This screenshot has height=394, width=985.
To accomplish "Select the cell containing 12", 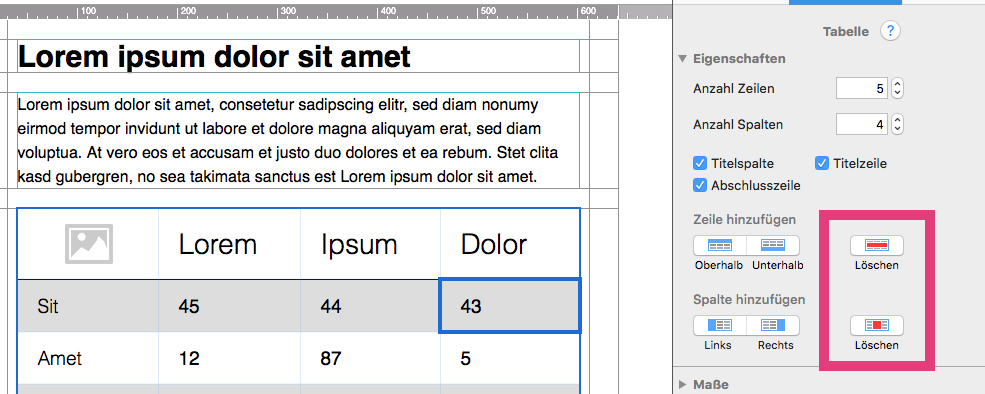I will 229,358.
